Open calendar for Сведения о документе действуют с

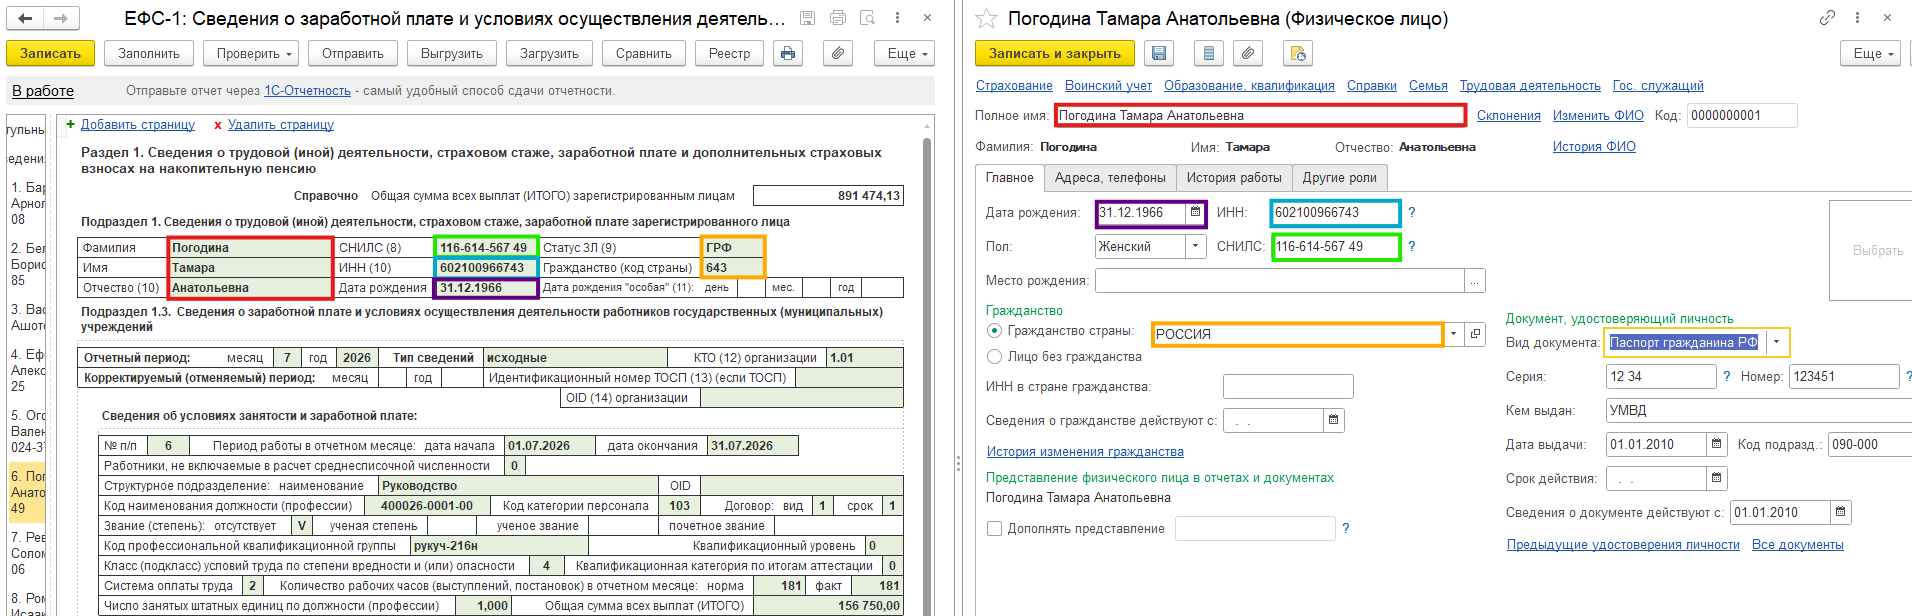pyautogui.click(x=1841, y=513)
